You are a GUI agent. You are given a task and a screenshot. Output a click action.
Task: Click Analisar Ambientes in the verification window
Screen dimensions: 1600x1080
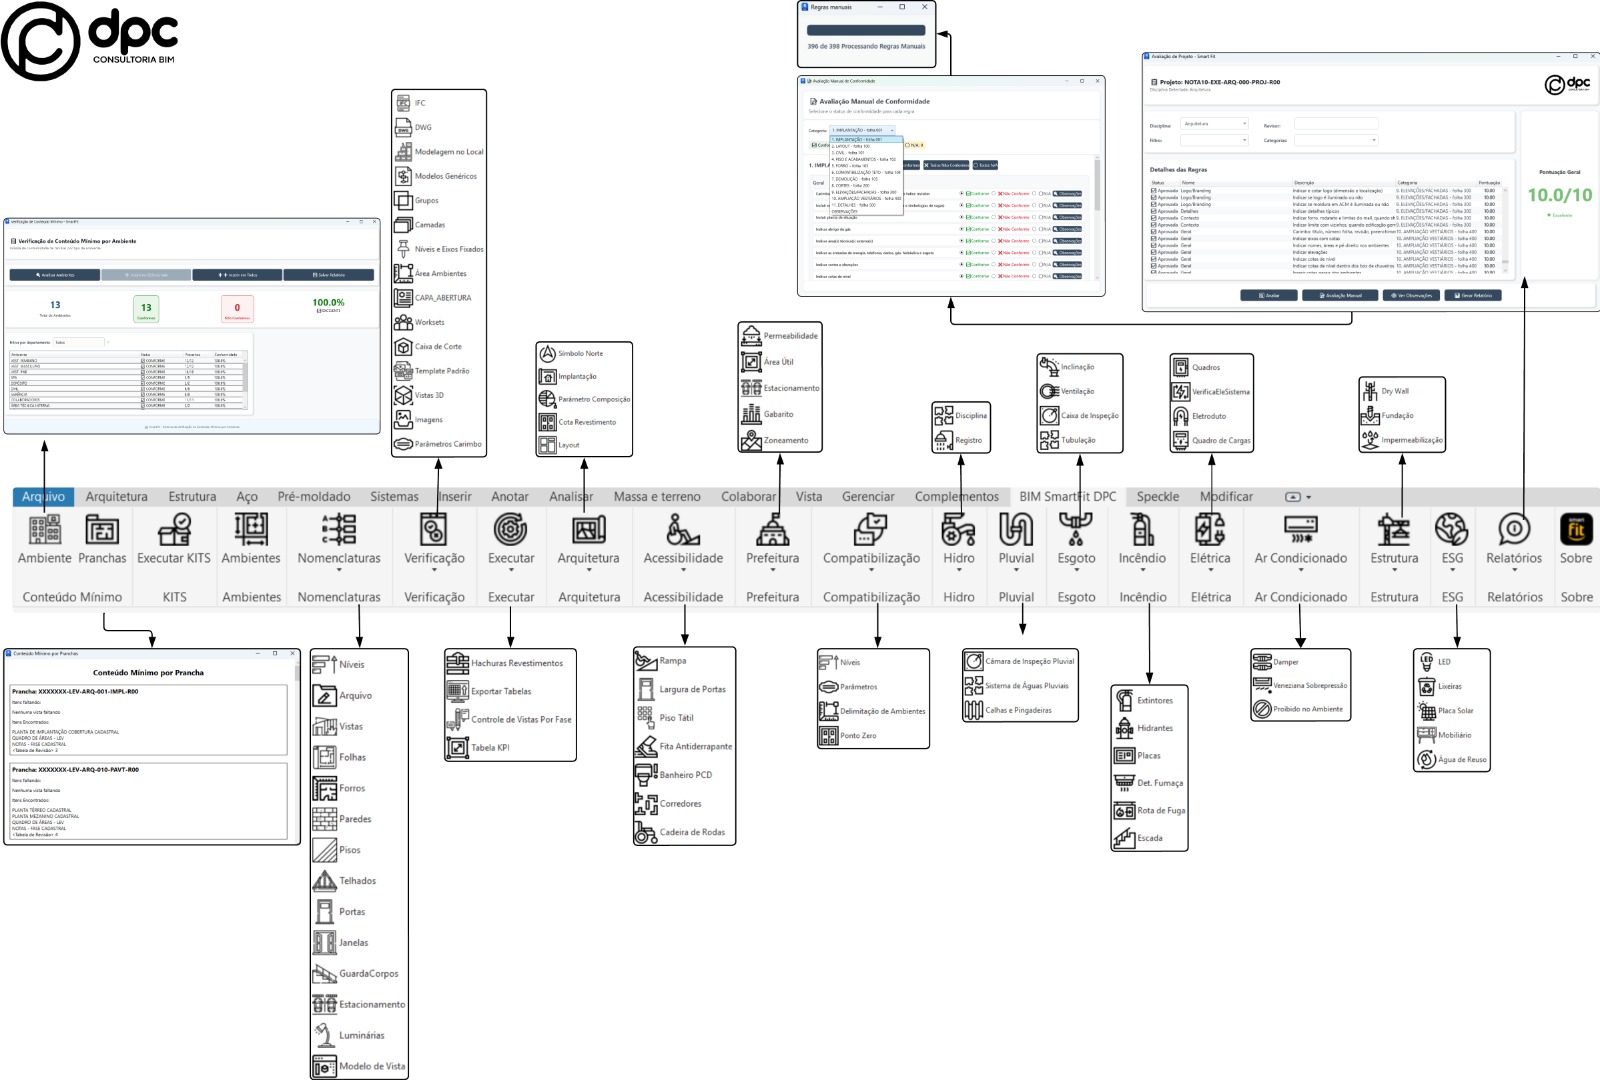pos(55,275)
